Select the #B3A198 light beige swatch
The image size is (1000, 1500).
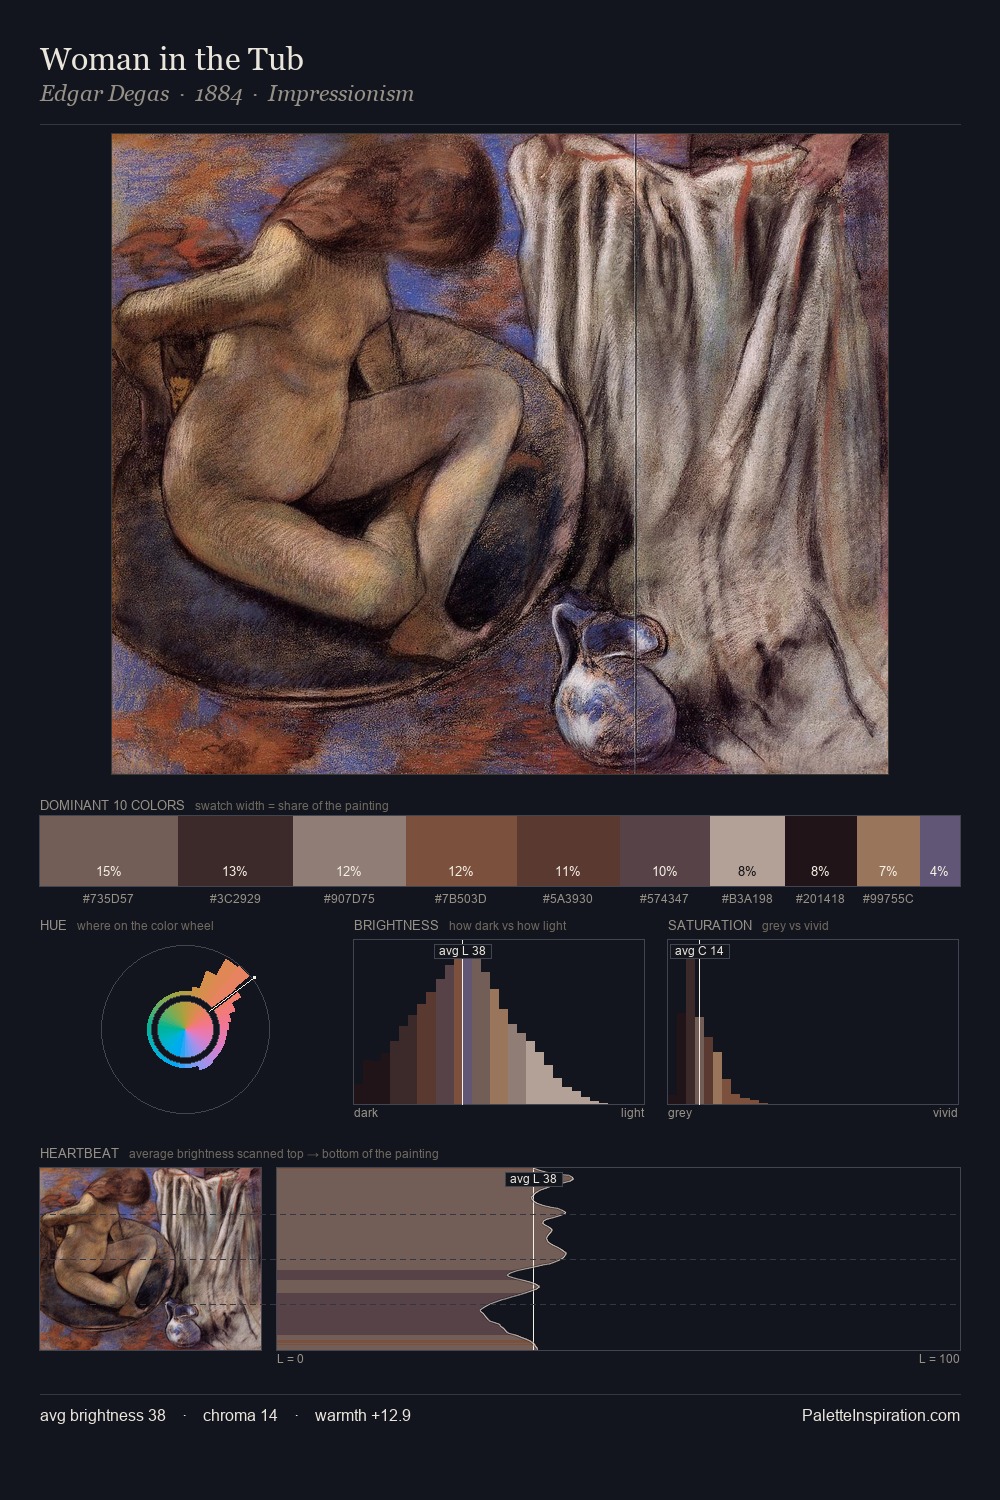pyautogui.click(x=747, y=851)
